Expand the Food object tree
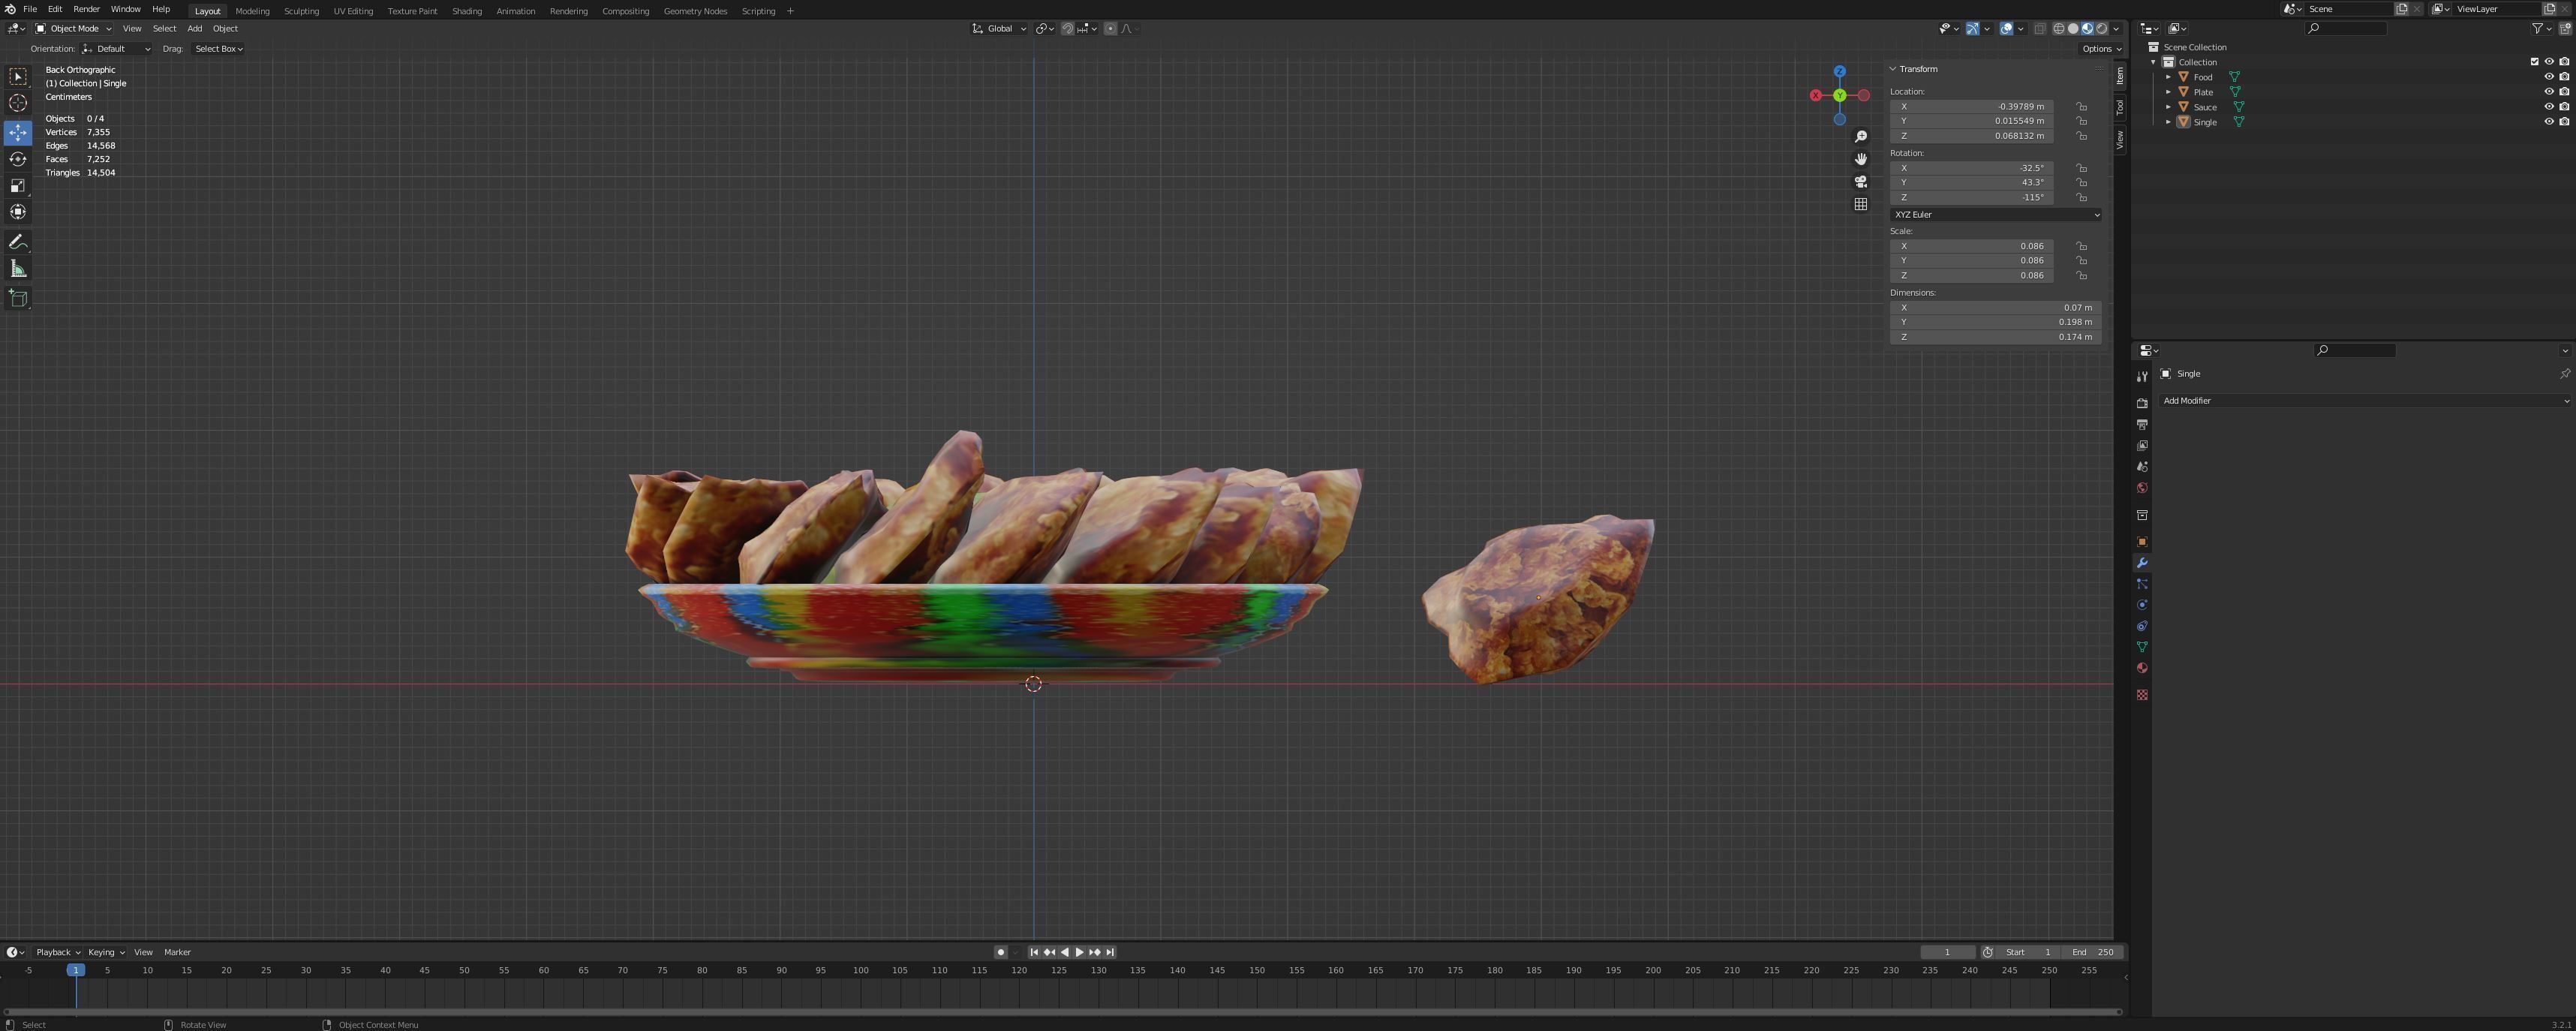This screenshot has height=1031, width=2576. click(x=2168, y=77)
